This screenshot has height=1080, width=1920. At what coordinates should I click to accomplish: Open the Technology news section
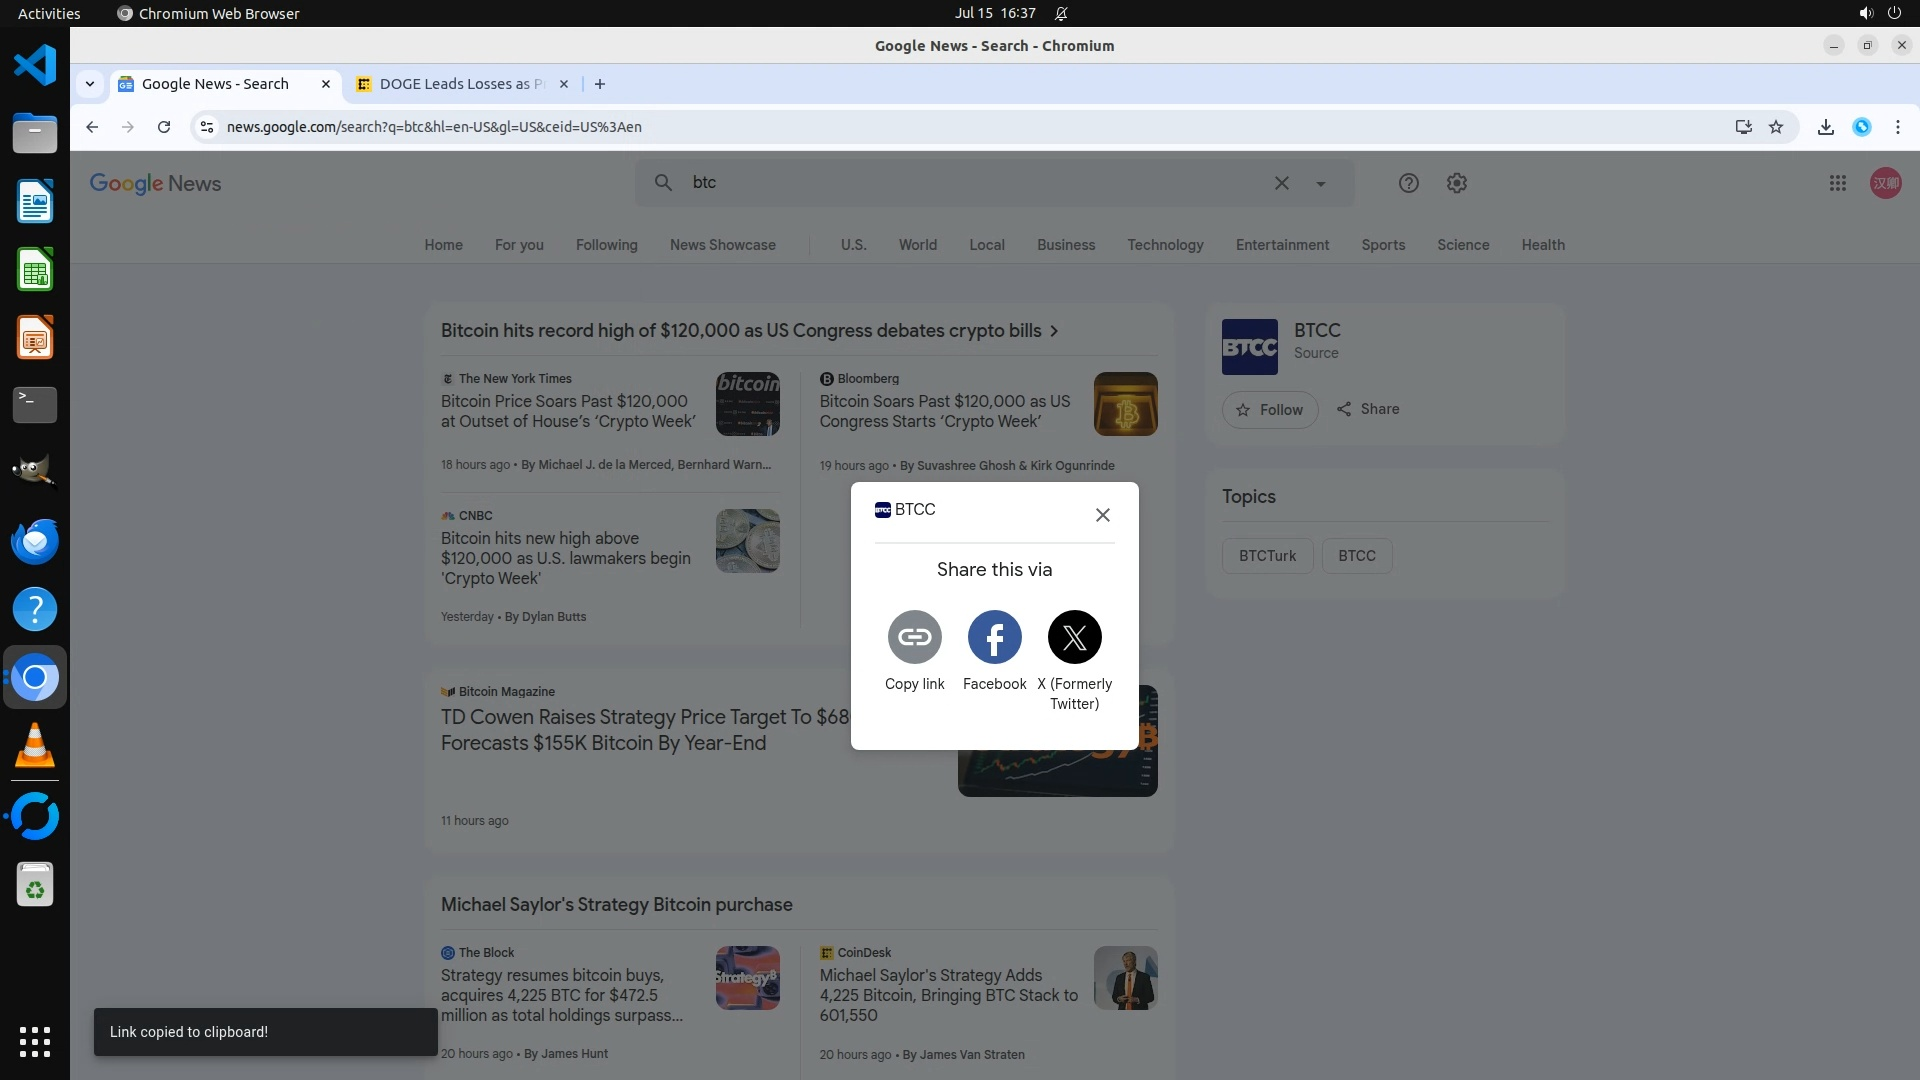(1165, 245)
